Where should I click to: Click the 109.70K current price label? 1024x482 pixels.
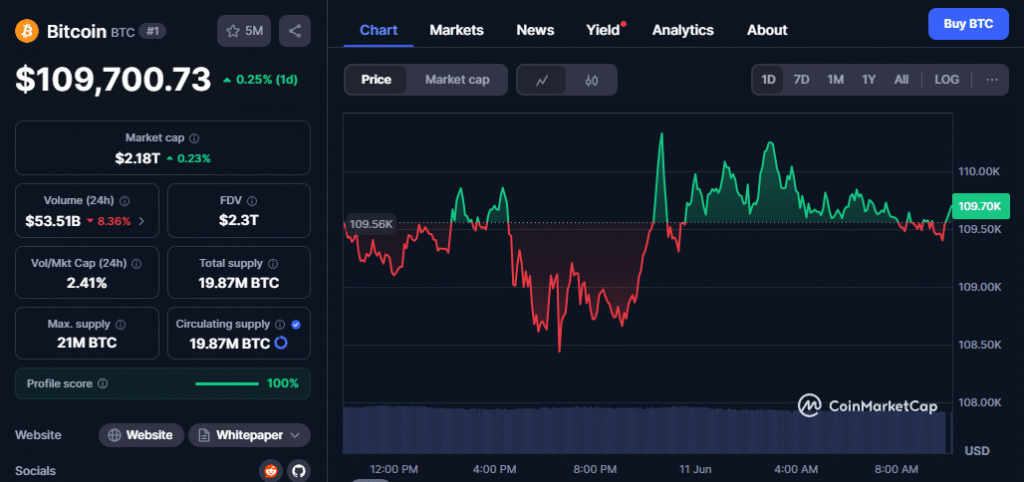[980, 206]
